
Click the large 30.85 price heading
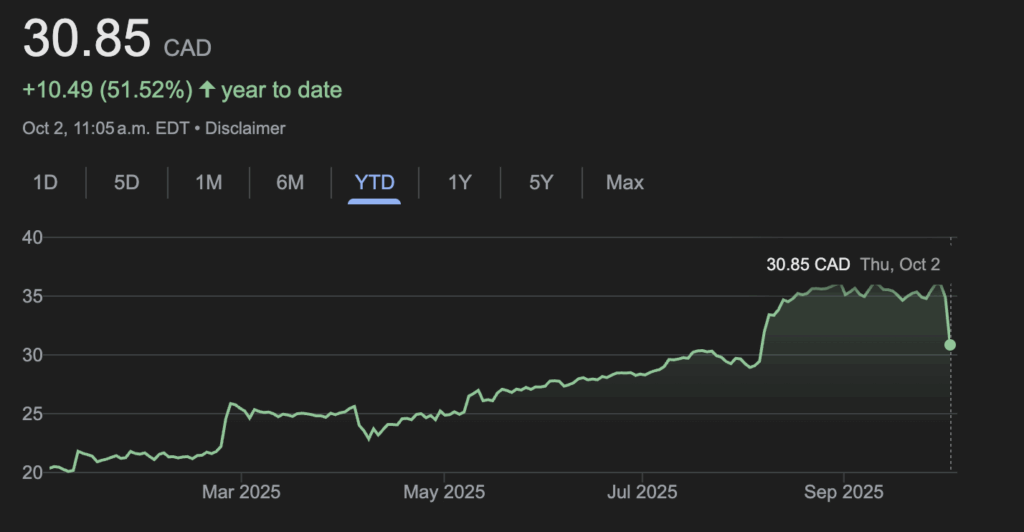(x=87, y=41)
